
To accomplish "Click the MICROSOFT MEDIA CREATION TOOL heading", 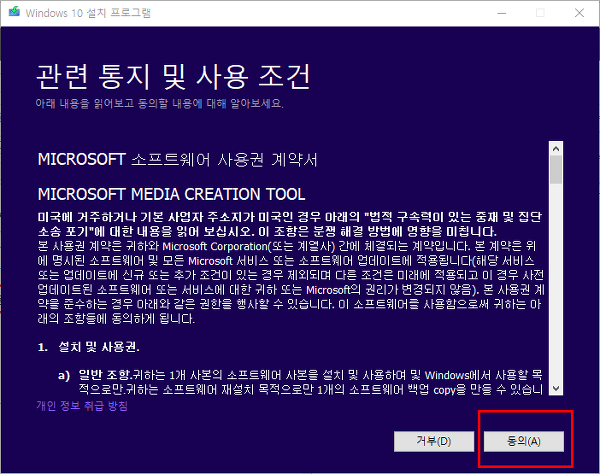I will 171,194.
